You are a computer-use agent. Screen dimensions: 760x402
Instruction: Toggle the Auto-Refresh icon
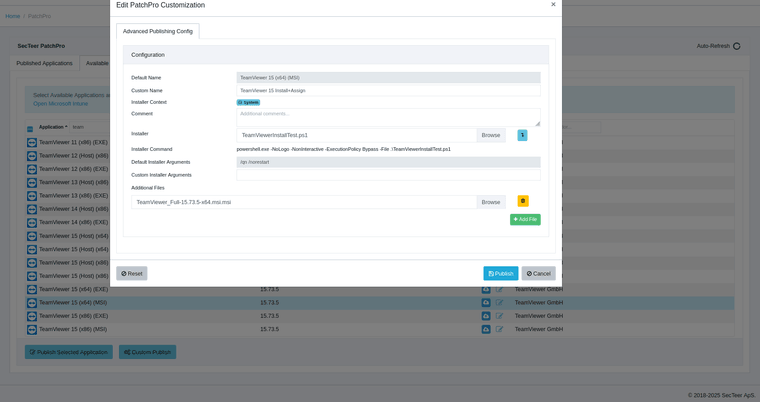737,46
